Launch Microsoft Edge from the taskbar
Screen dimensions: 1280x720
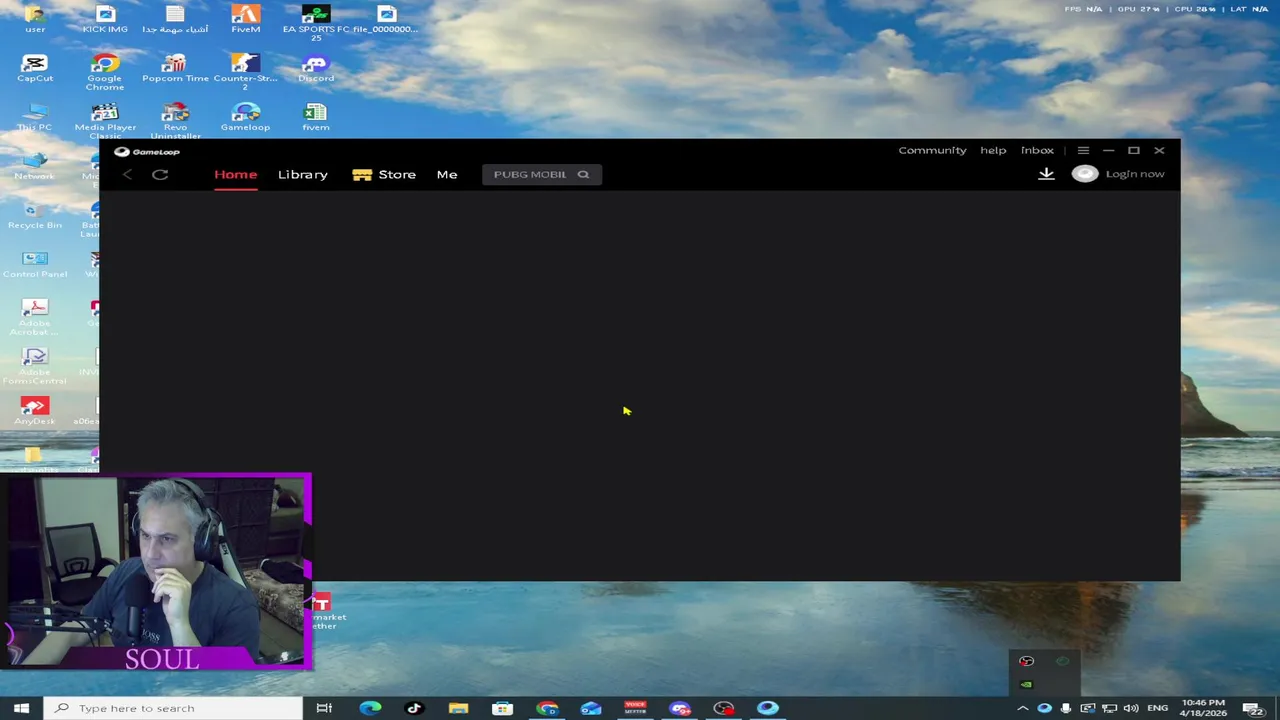click(370, 708)
